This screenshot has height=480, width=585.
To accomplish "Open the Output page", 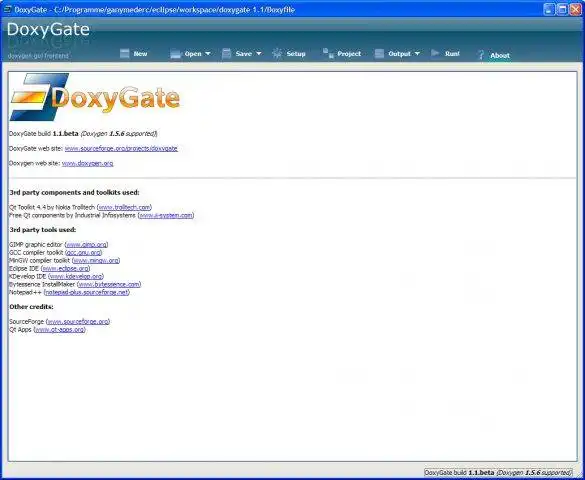I will [x=399, y=54].
